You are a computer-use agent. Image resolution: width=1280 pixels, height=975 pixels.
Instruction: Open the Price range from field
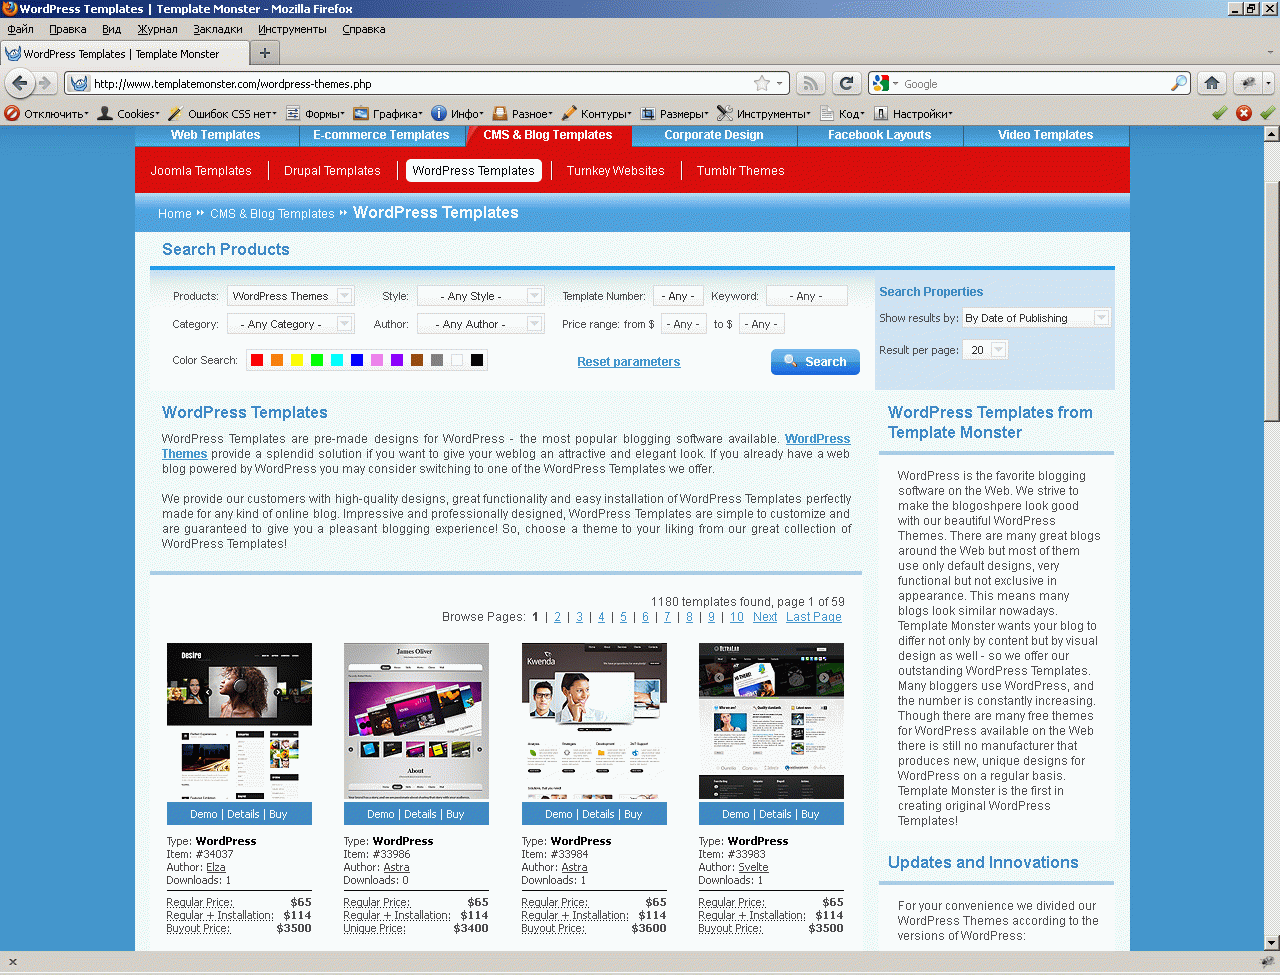[x=683, y=324]
